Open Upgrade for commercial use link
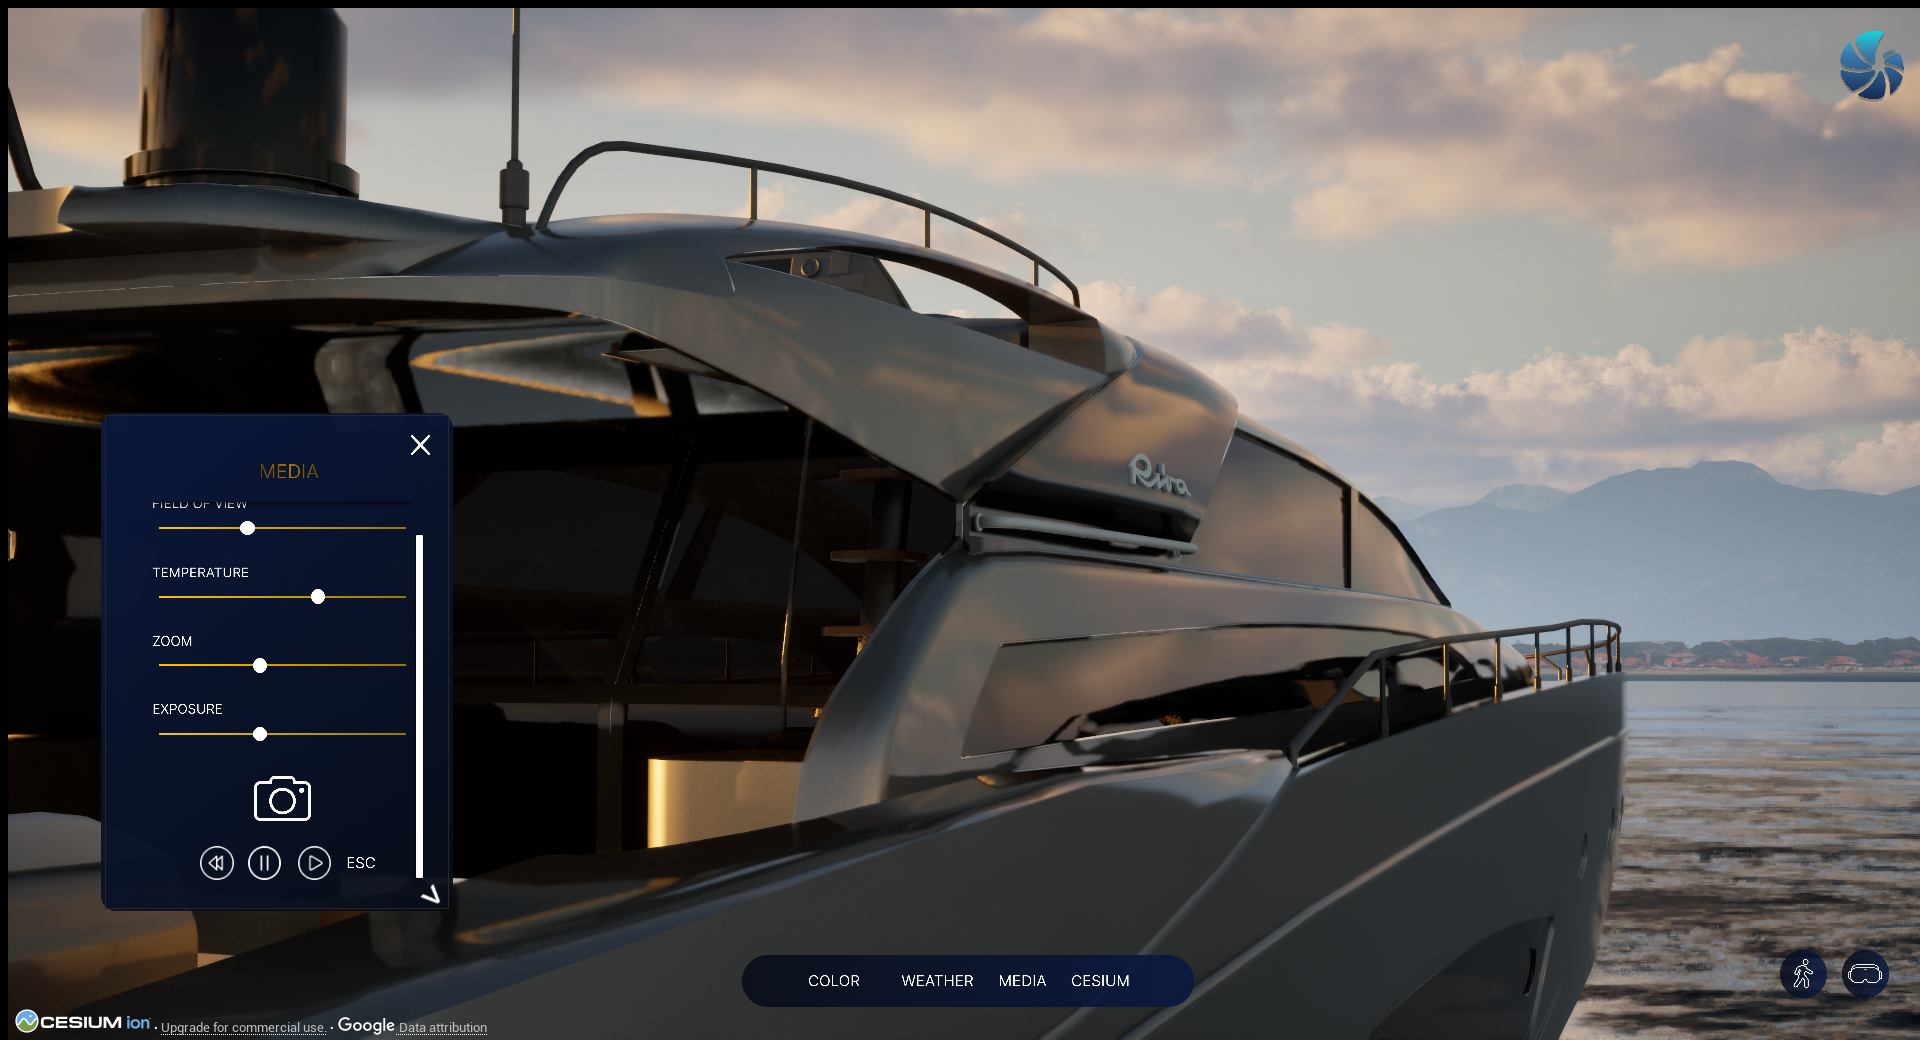Image resolution: width=1920 pixels, height=1040 pixels. tap(243, 1027)
